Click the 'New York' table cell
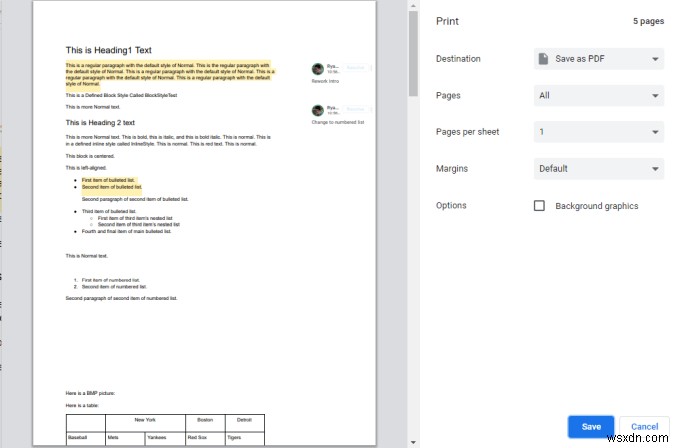The width and height of the screenshot is (680, 448). coord(145,423)
